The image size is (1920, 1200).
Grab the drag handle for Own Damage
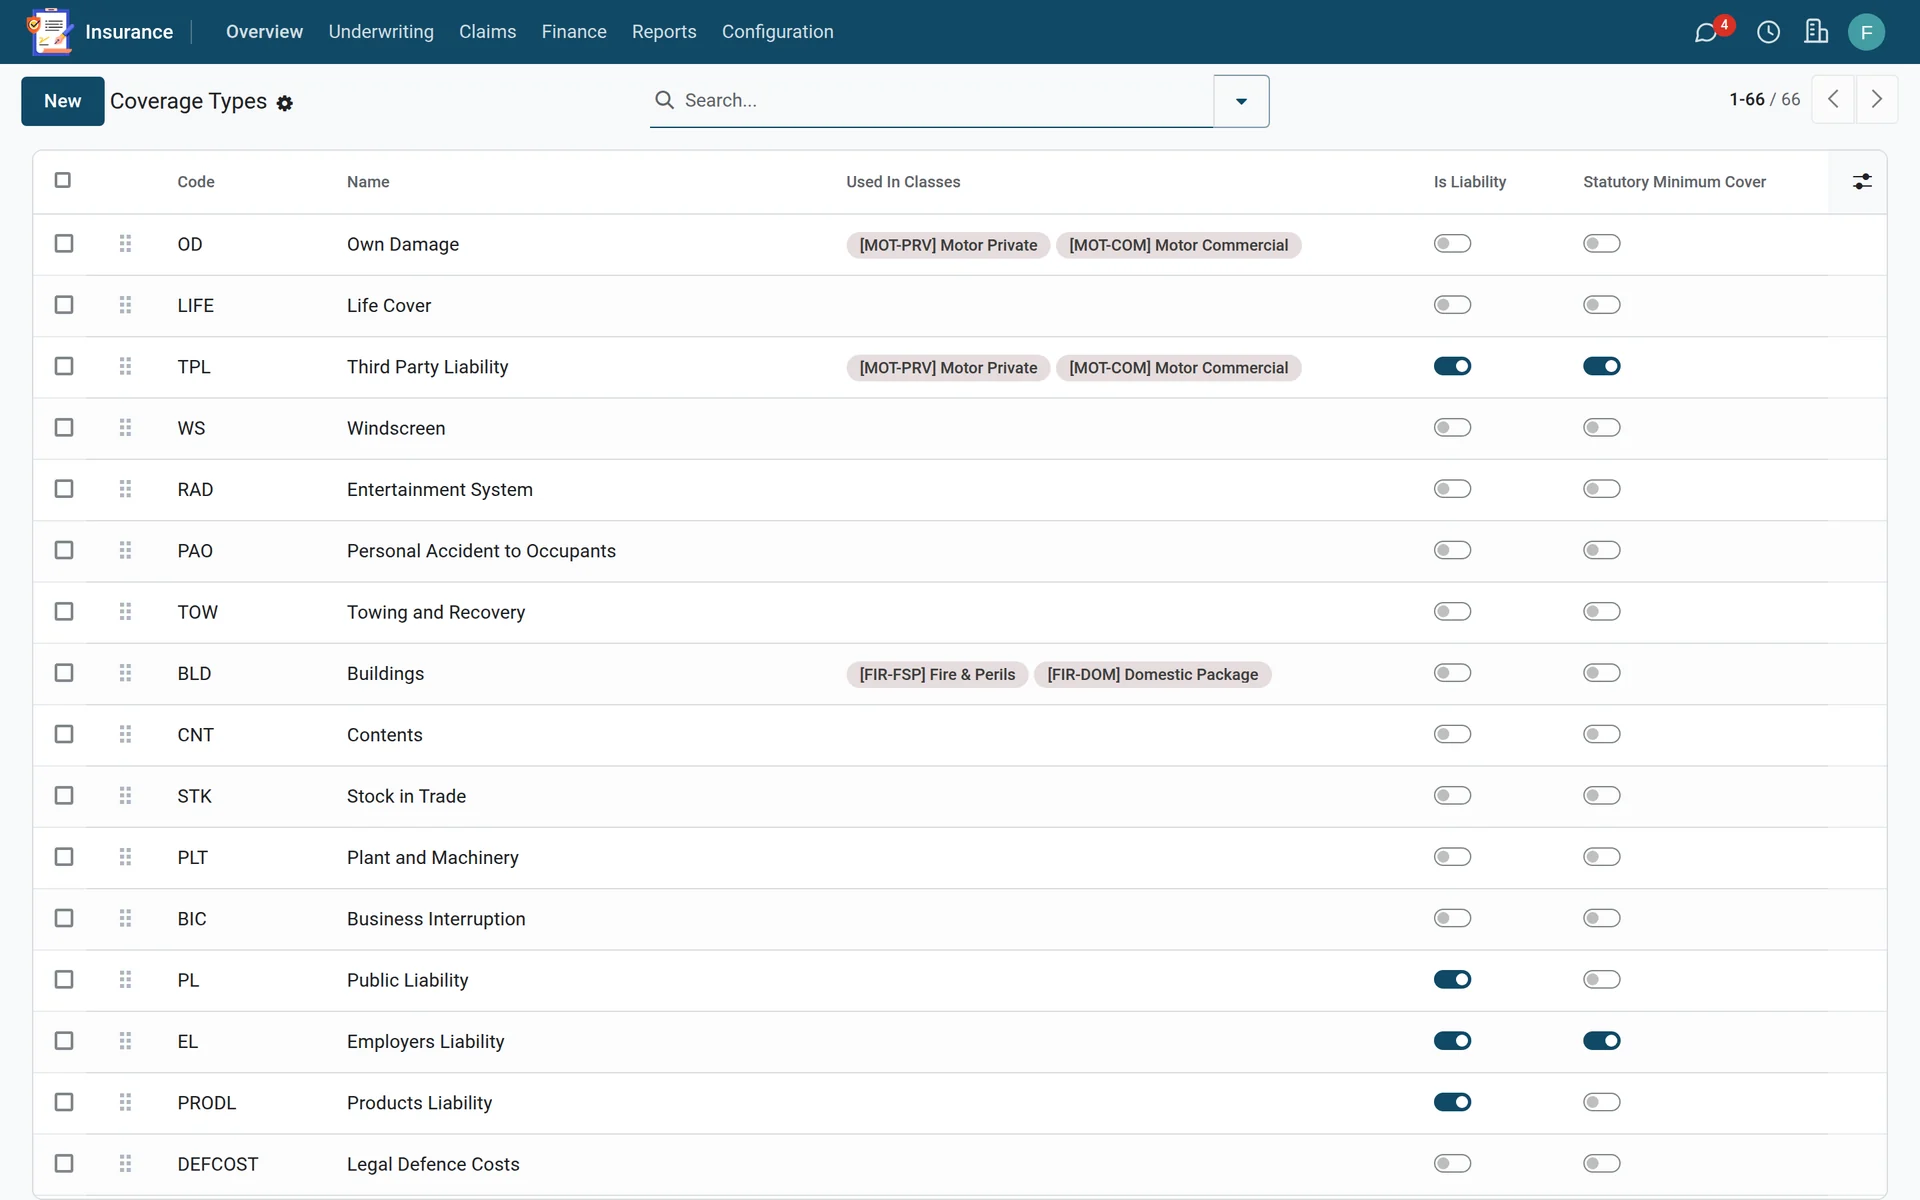(x=125, y=244)
